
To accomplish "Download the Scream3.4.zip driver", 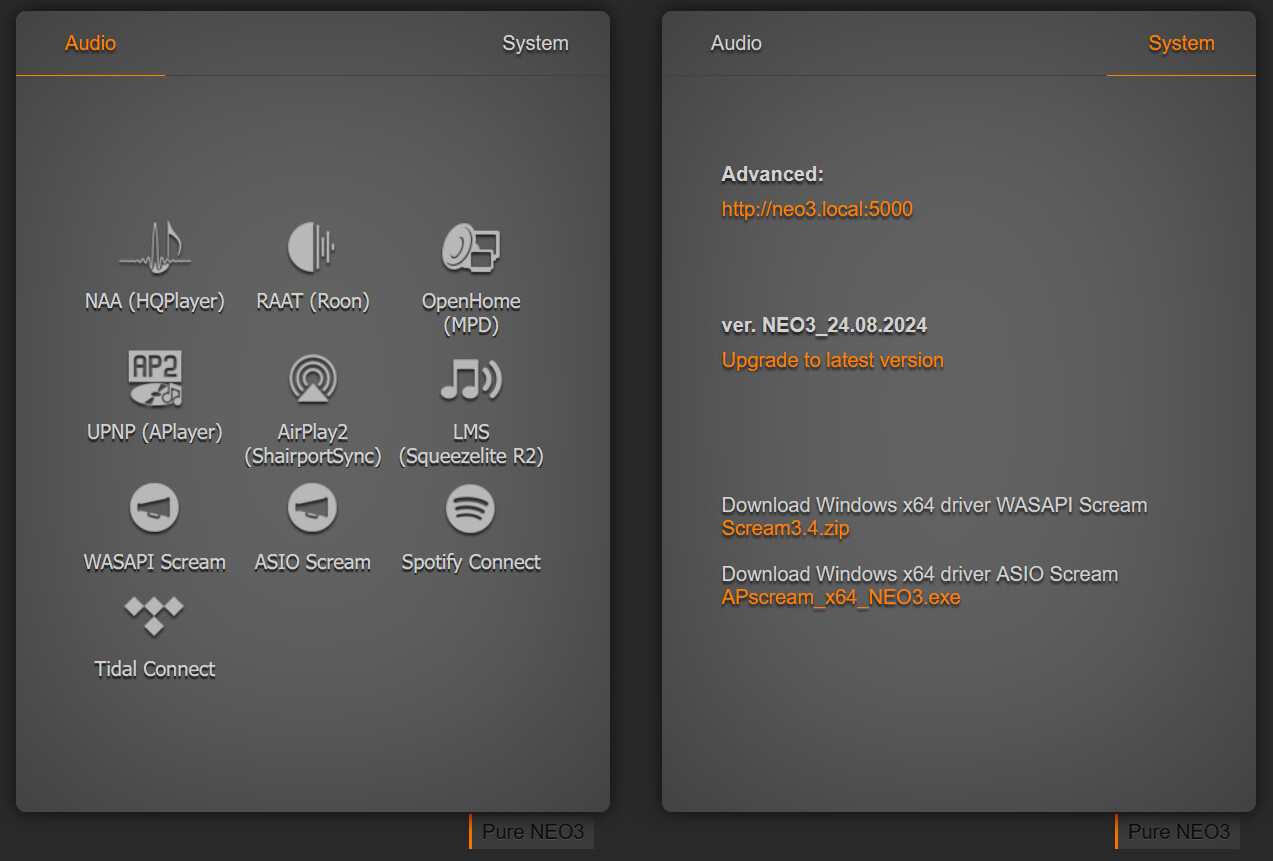I will point(785,529).
